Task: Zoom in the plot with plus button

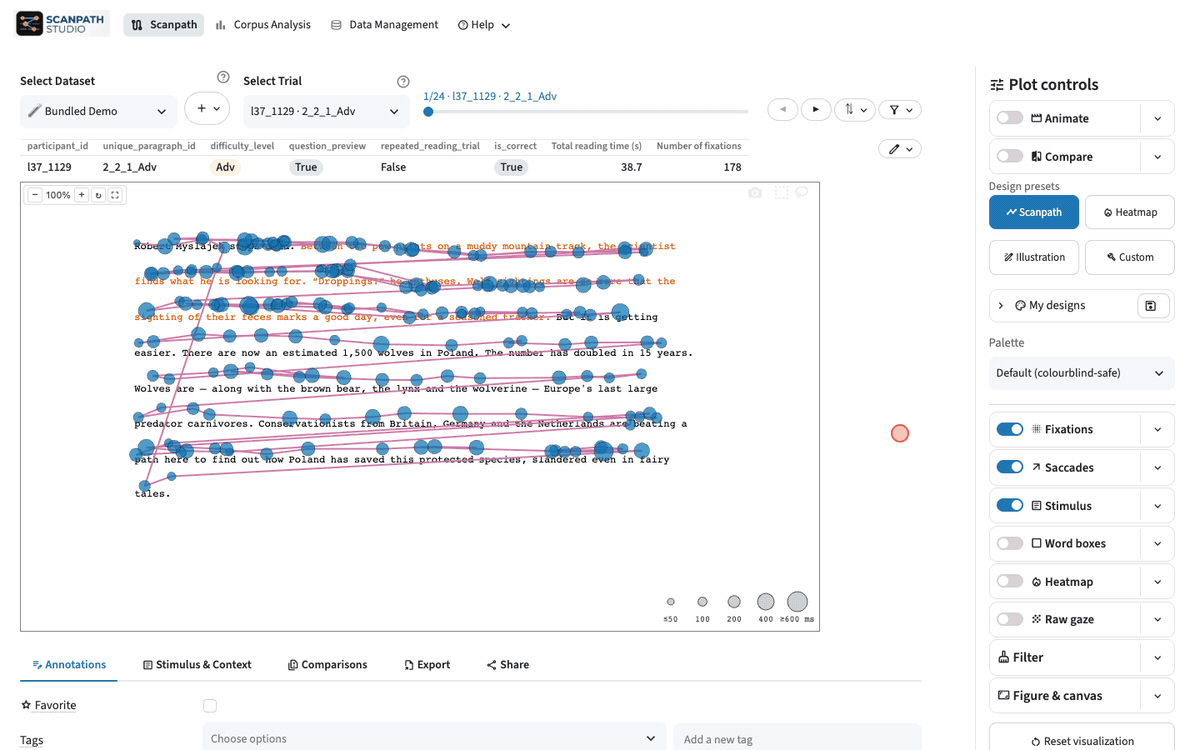Action: (82, 195)
